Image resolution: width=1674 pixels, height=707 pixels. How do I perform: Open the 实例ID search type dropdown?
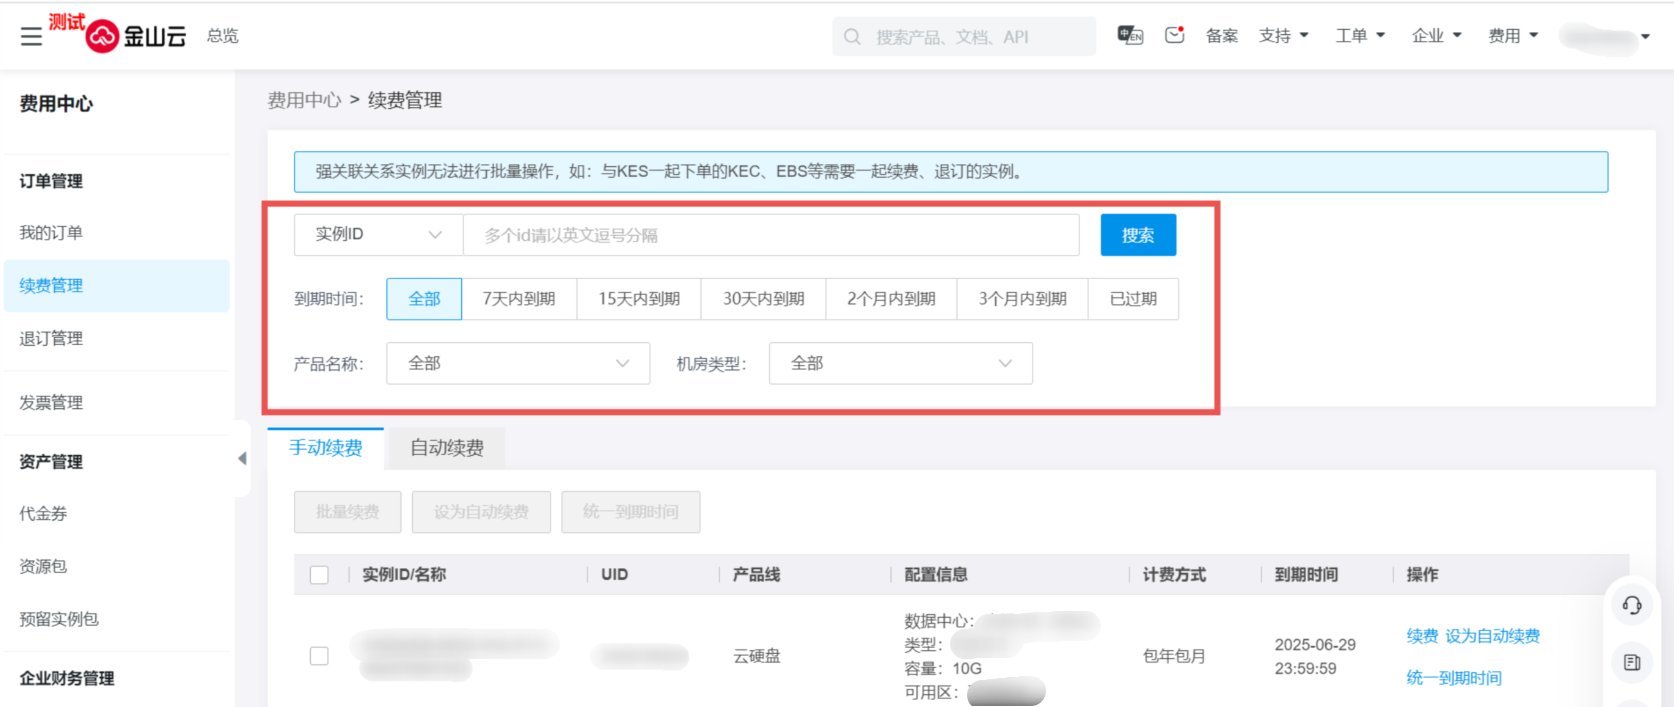click(378, 235)
